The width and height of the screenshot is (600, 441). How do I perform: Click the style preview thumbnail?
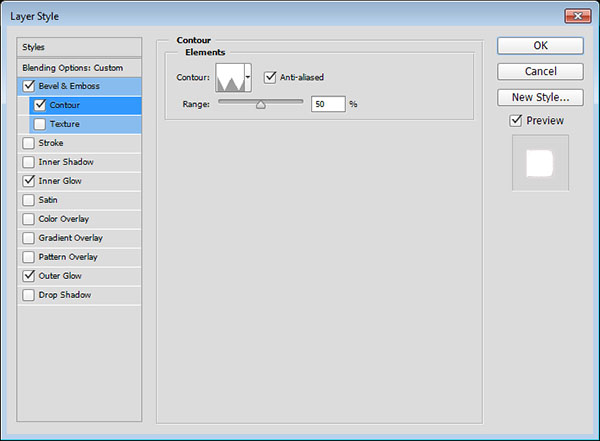pos(540,163)
